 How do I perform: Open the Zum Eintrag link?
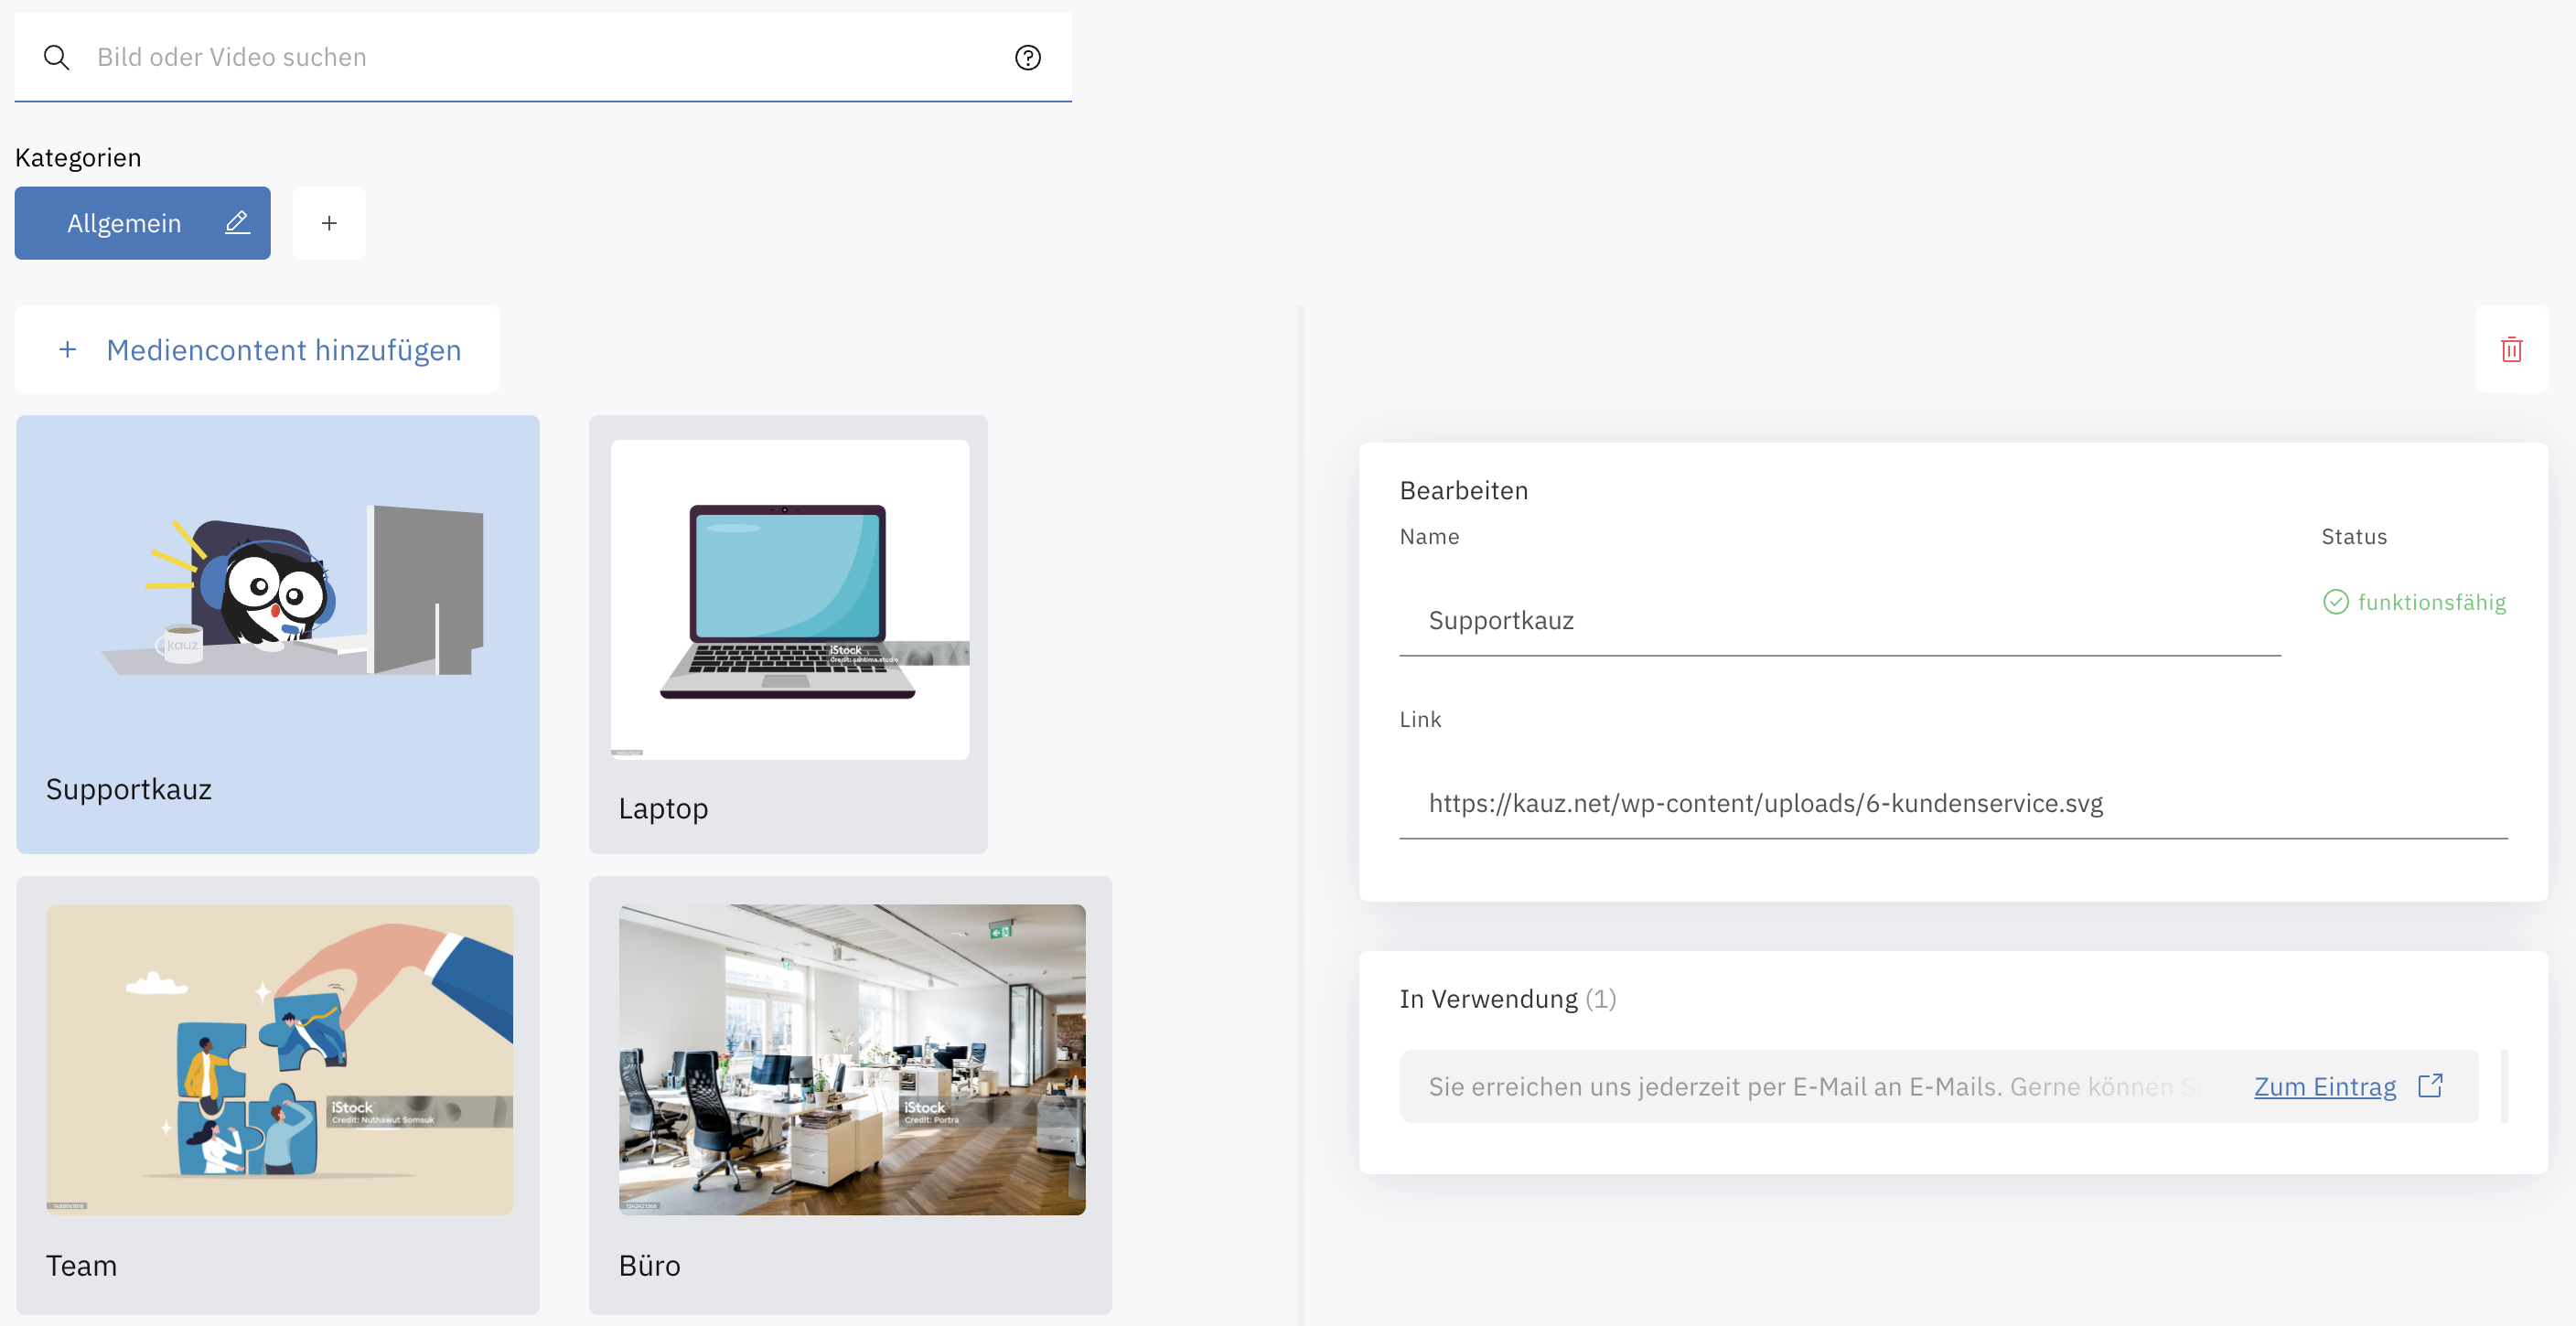(x=2324, y=1086)
